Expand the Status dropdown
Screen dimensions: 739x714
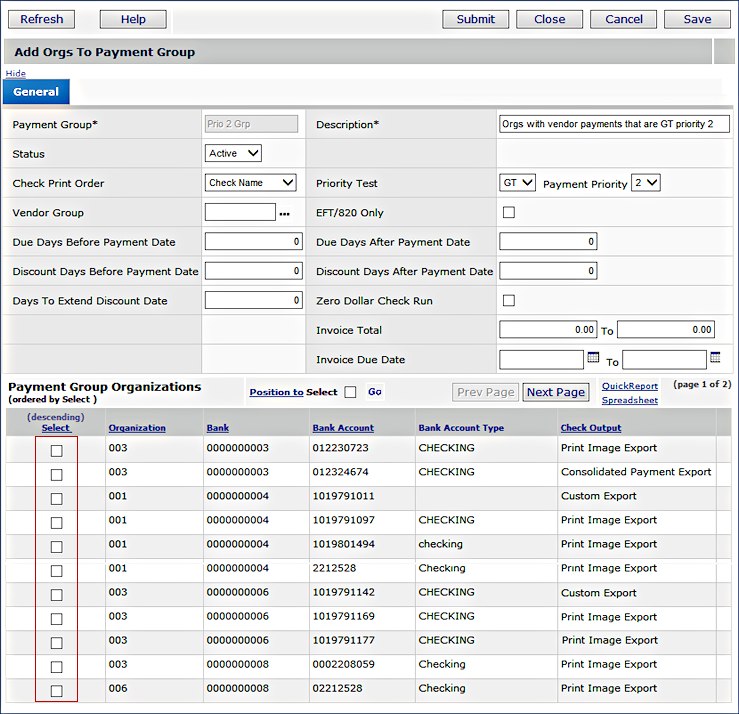point(234,154)
